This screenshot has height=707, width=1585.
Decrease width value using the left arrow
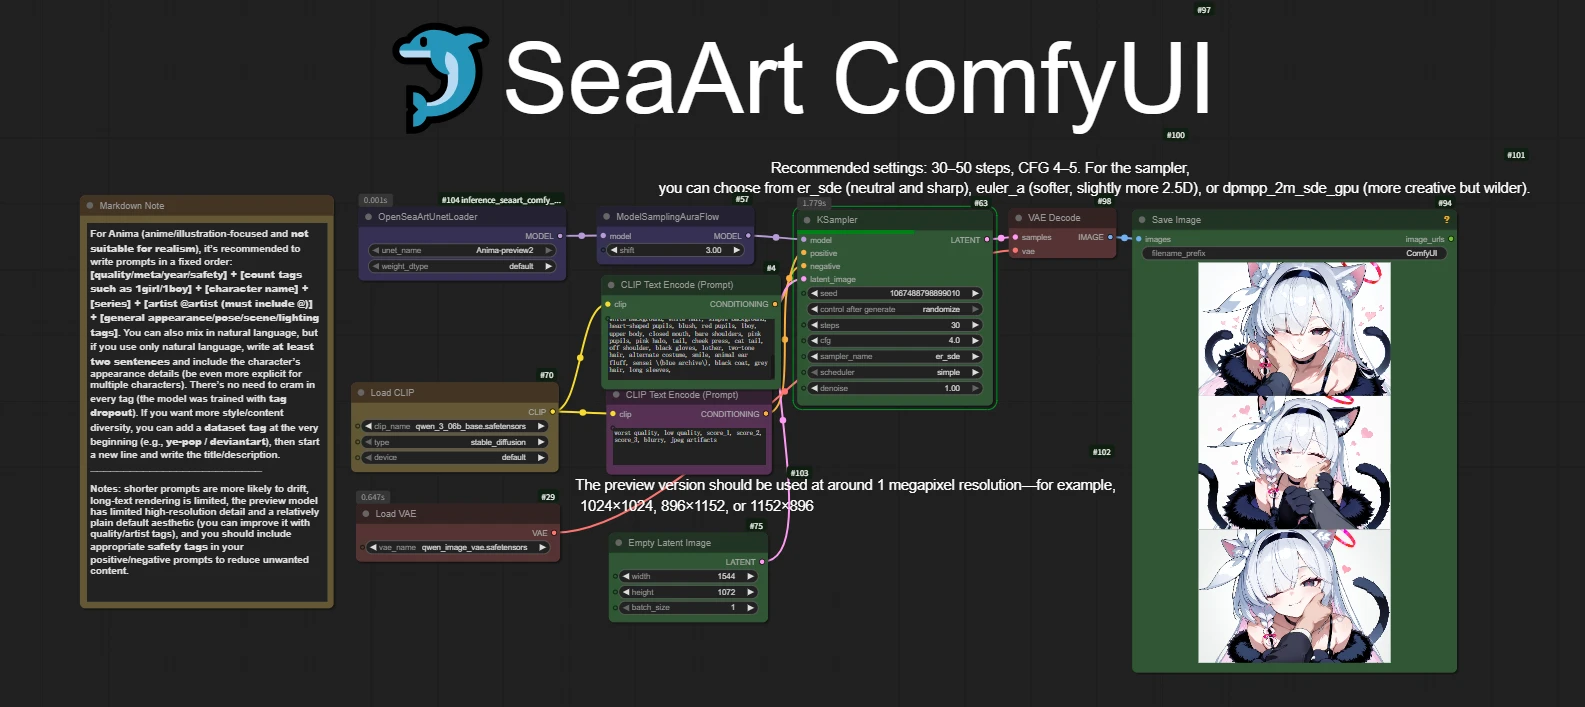[626, 577]
